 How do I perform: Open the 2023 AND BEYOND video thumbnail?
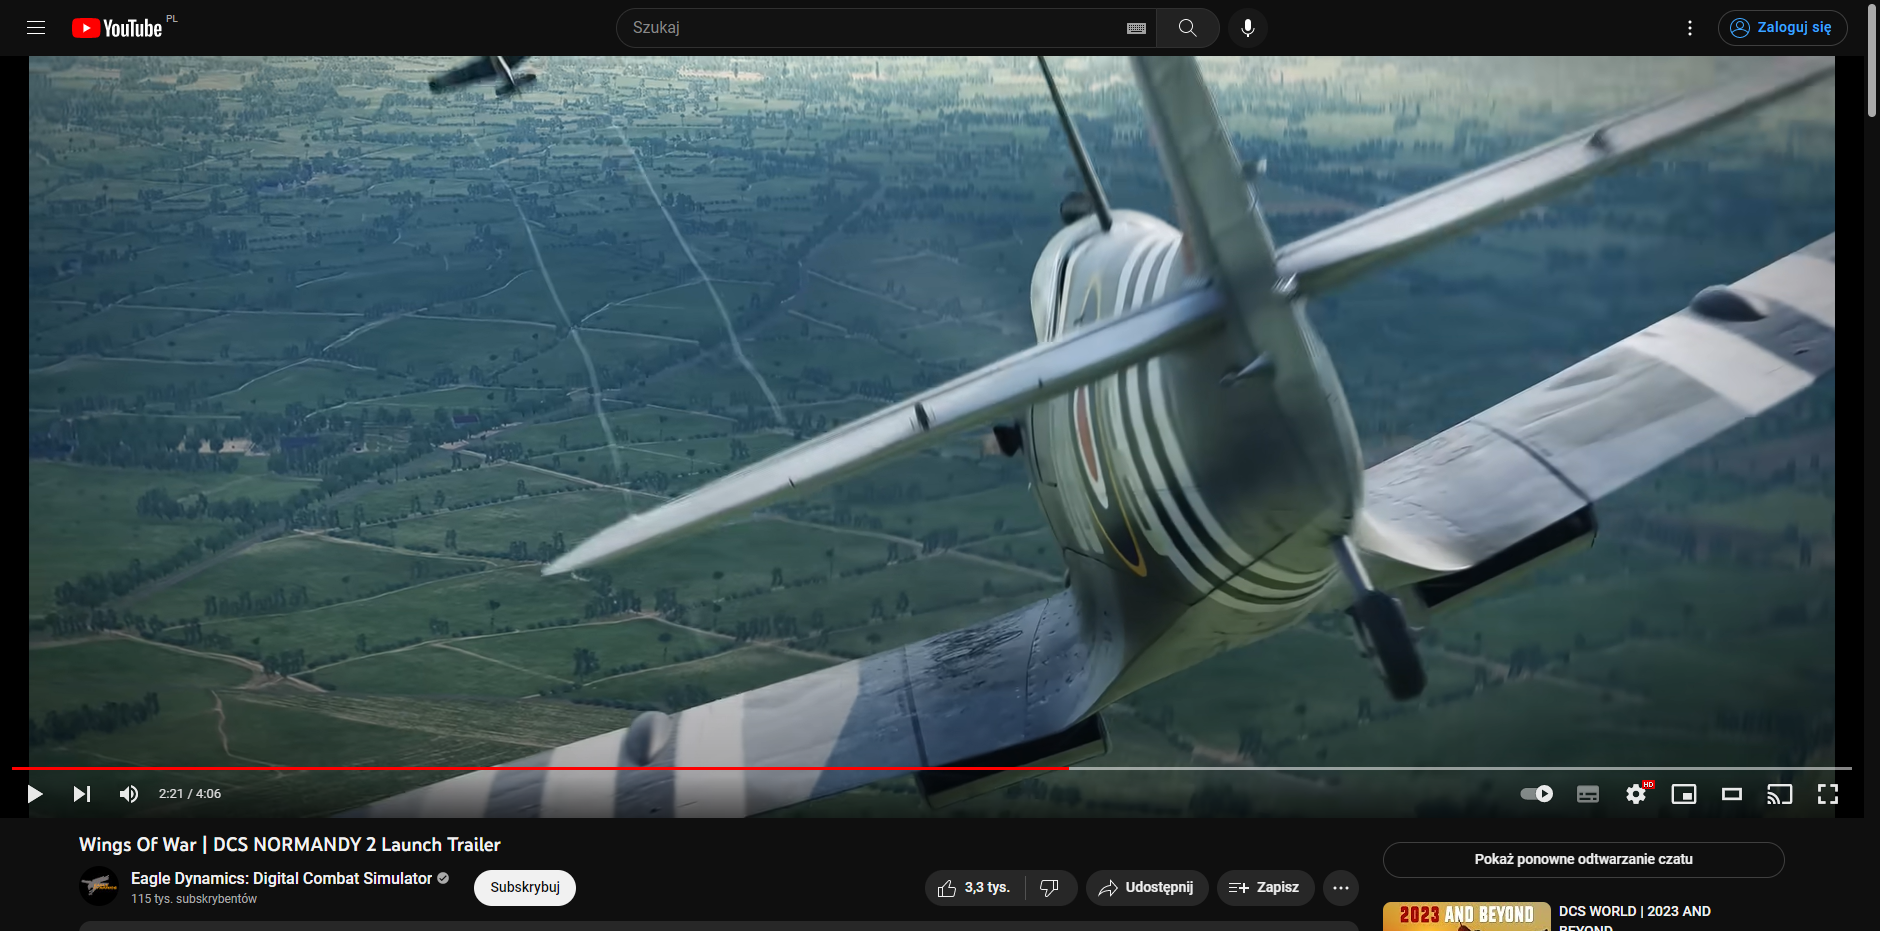coord(1467,916)
